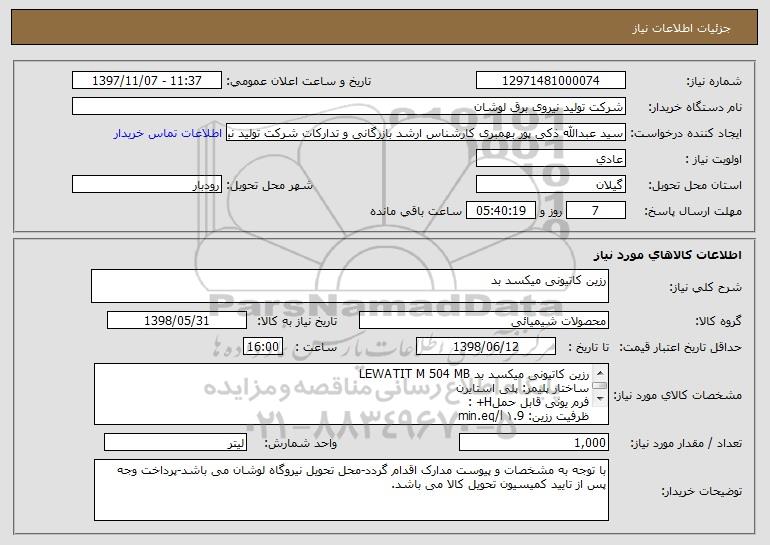Select the remaining days field showing 7
The image size is (770, 545).
point(596,211)
